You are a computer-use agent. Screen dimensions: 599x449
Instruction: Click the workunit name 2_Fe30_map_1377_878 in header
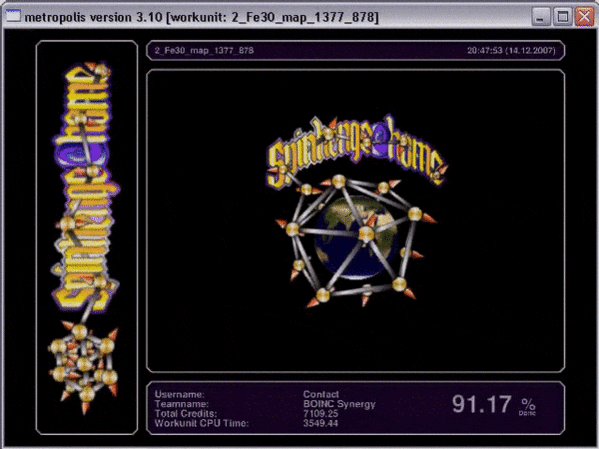pos(204,50)
